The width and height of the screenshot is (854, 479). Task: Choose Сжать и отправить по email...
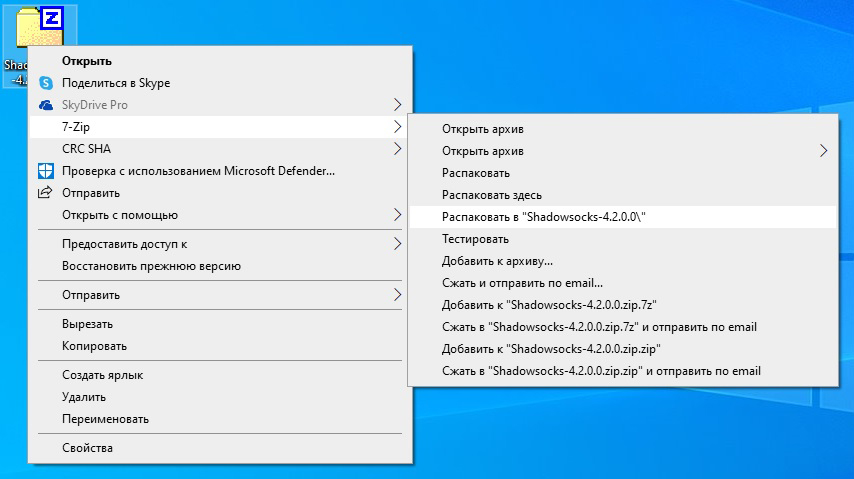pos(623,283)
